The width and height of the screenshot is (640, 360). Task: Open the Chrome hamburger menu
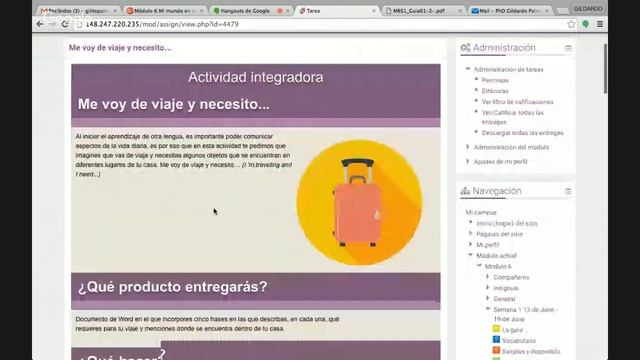(x=600, y=24)
